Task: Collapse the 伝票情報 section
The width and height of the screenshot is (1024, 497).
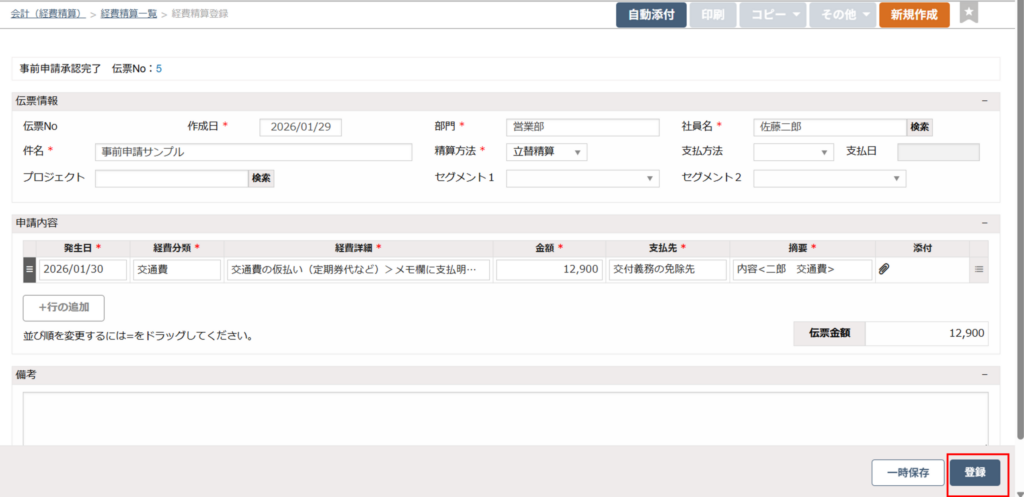Action: [x=984, y=101]
